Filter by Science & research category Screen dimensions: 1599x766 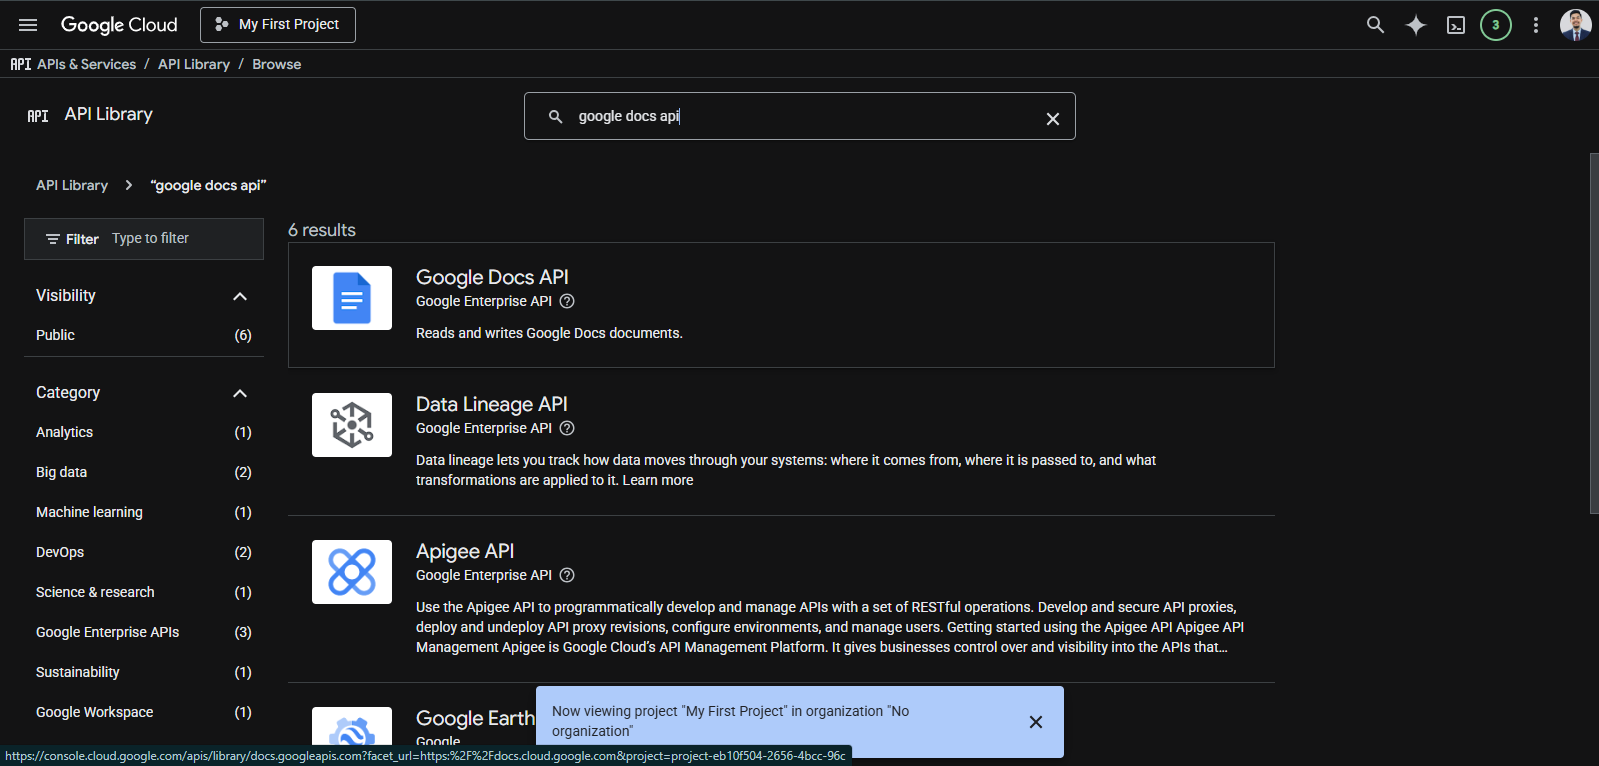tap(144, 592)
